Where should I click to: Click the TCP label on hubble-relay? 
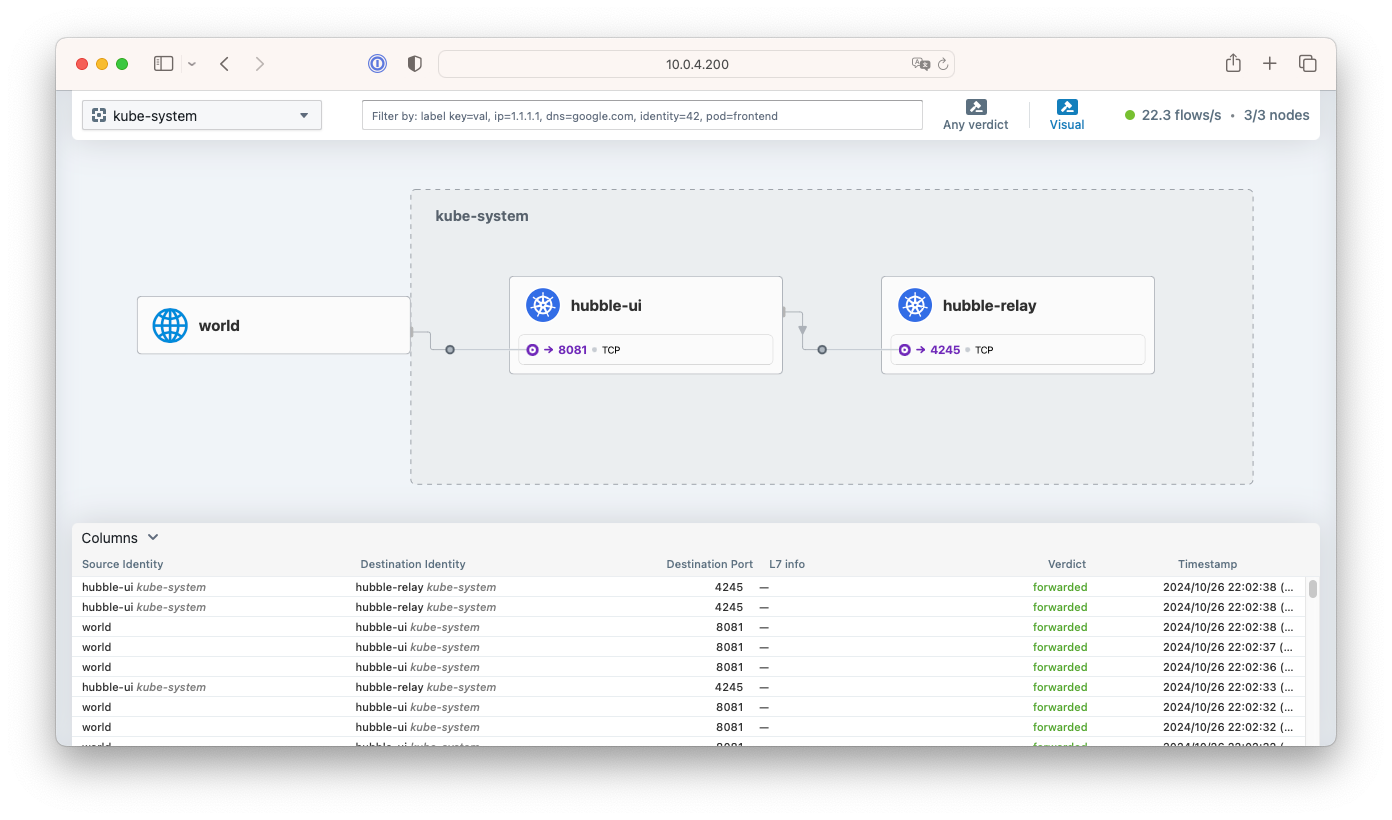984,350
